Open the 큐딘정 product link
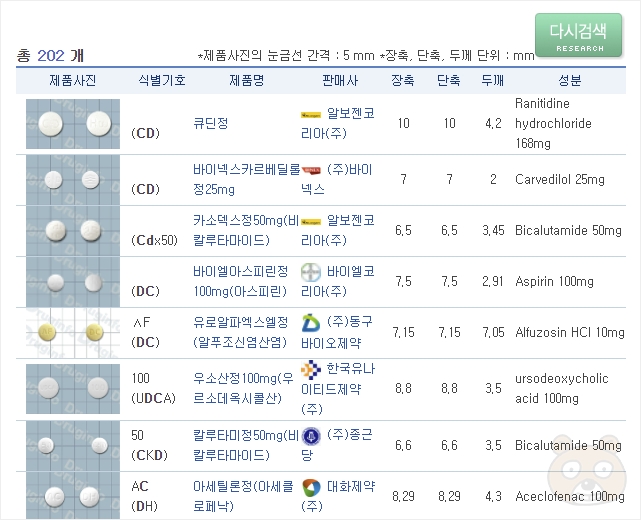This screenshot has height=520, width=641. pos(211,123)
